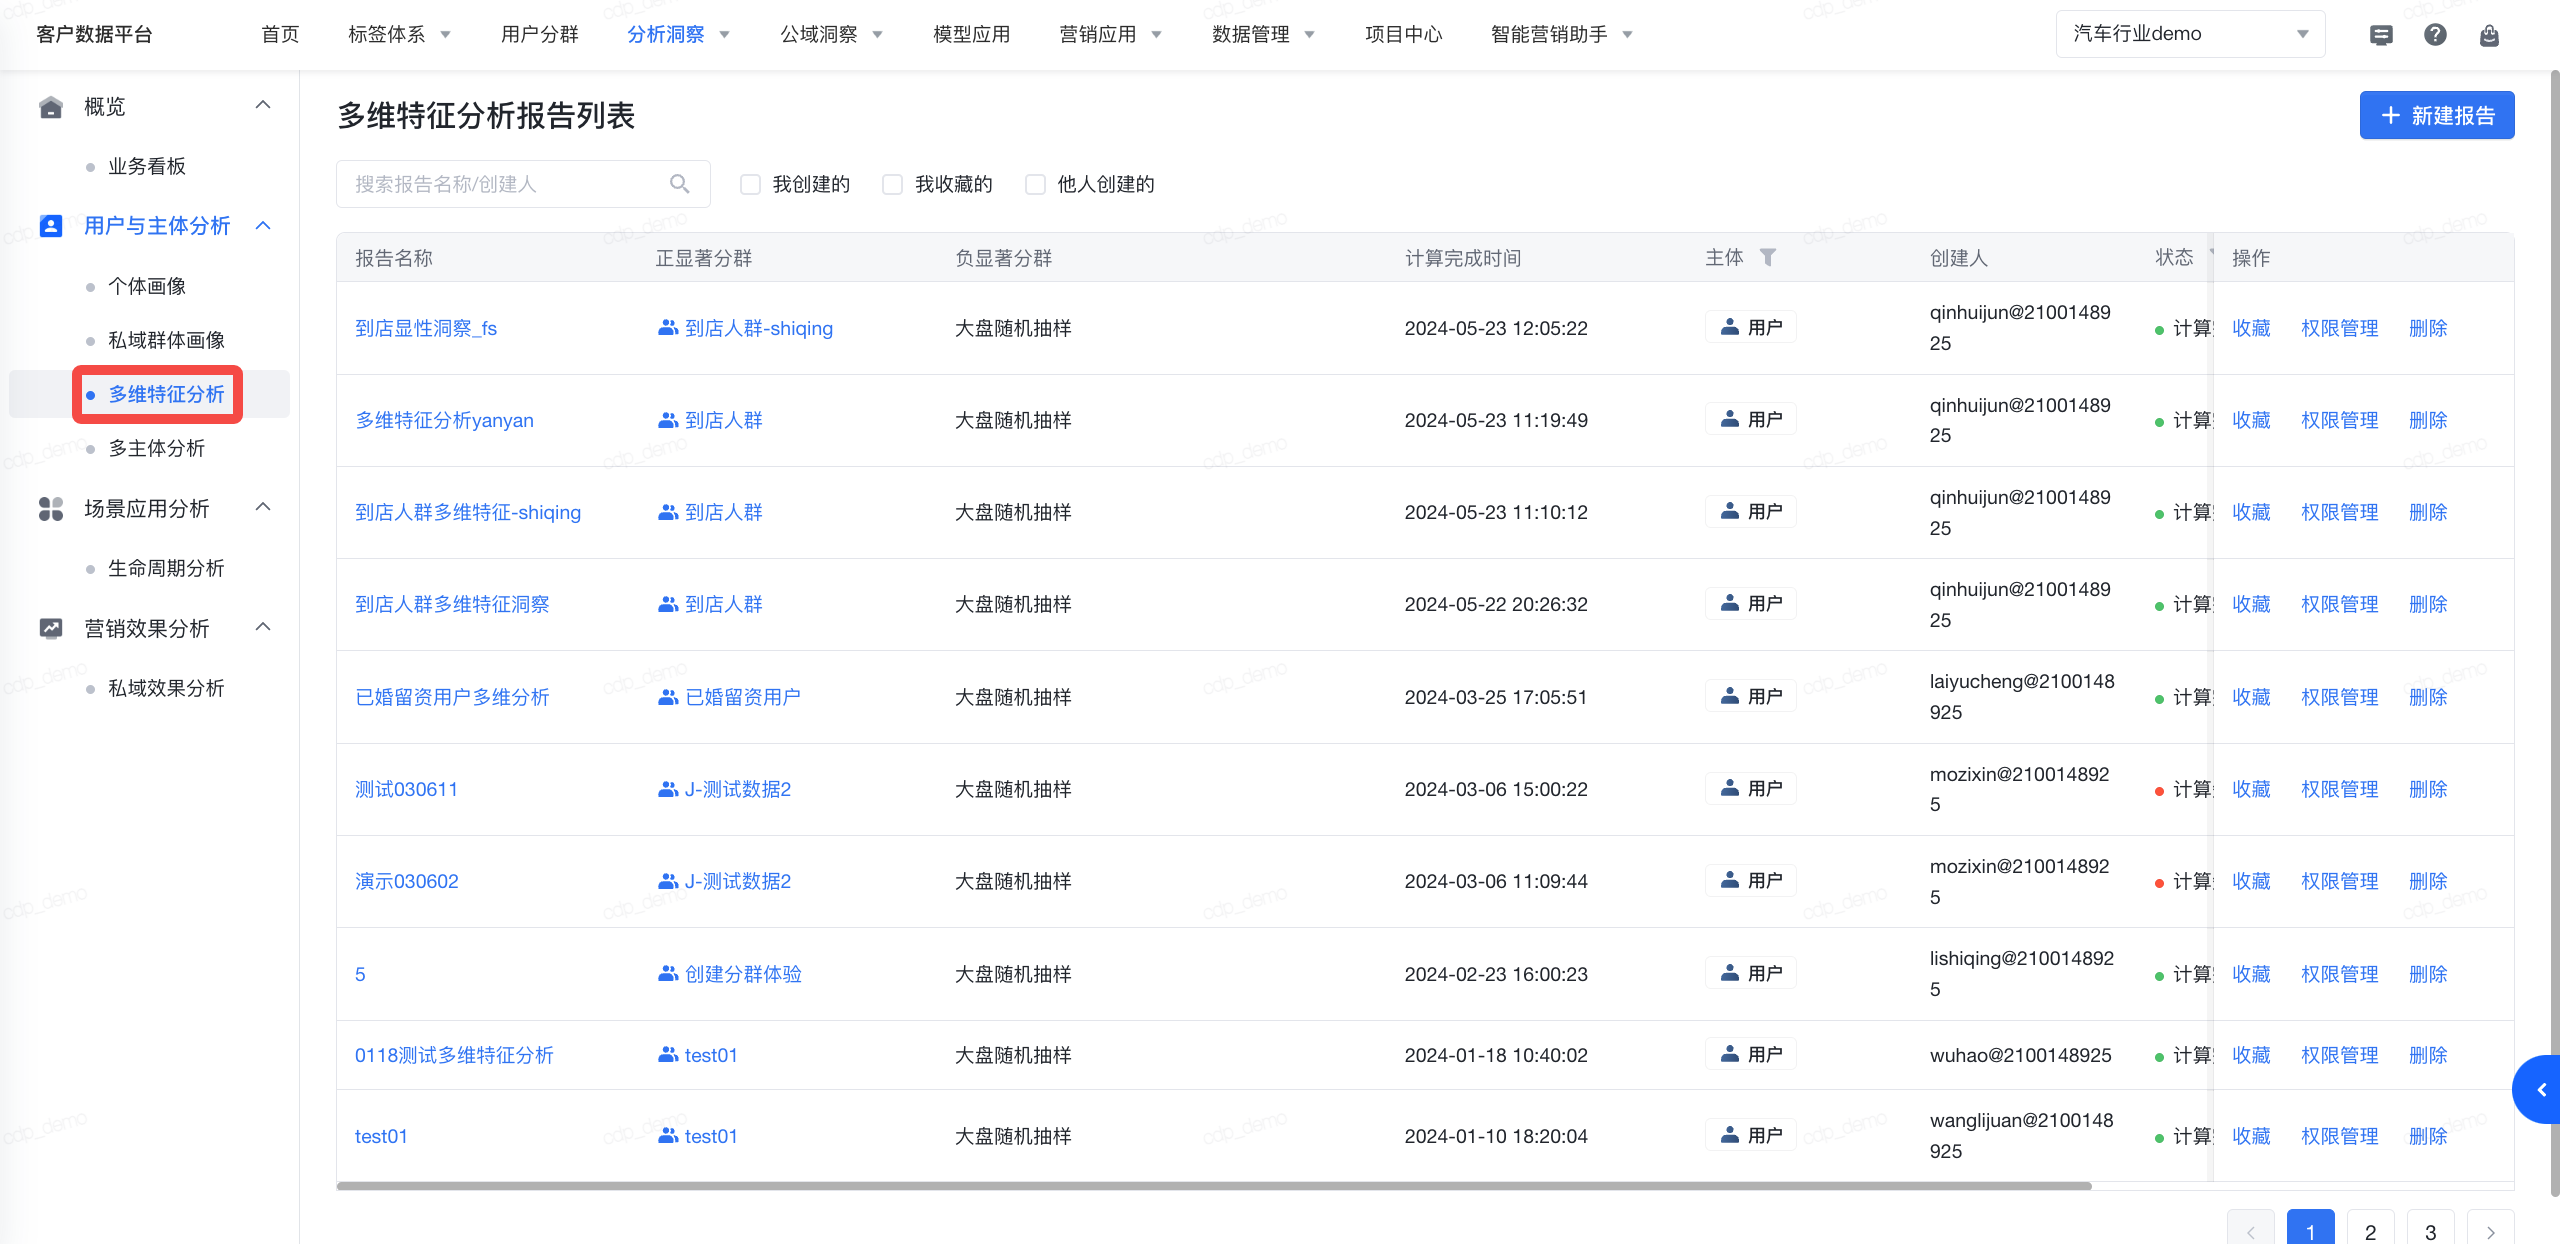Go to page 2
The height and width of the screenshot is (1244, 2560).
[2371, 1230]
